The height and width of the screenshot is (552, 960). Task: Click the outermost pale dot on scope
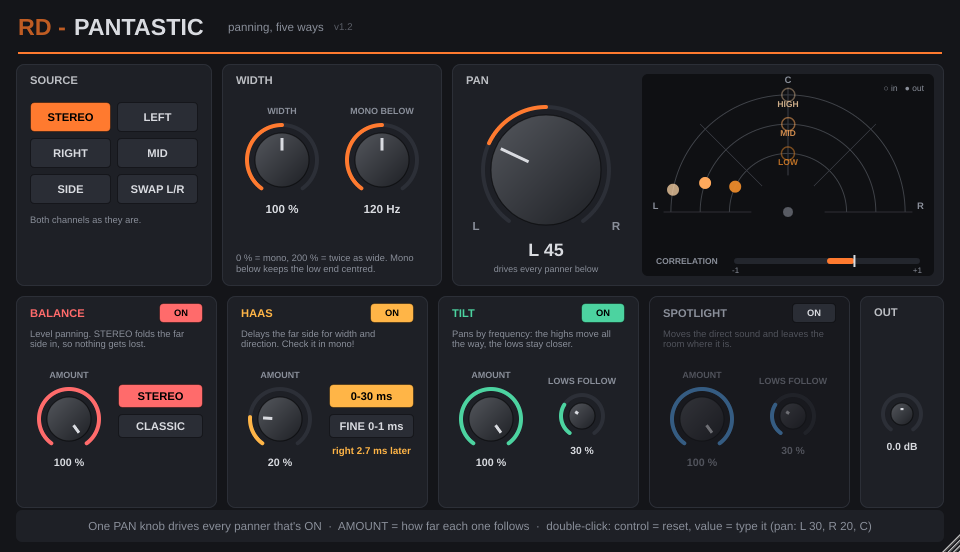coord(673,190)
